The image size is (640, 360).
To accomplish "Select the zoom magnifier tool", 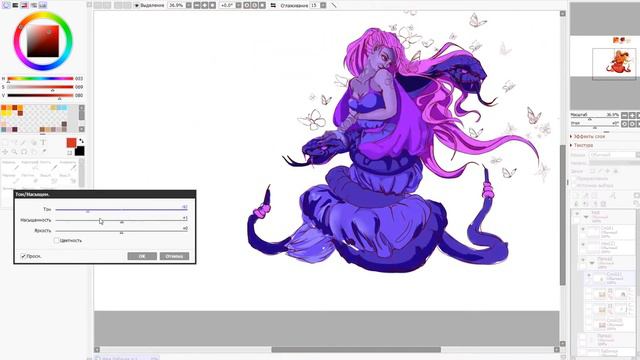I will (x=15, y=152).
